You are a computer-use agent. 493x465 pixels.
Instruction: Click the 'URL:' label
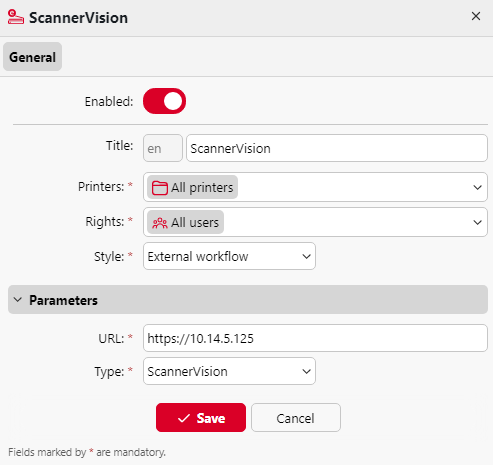pyautogui.click(x=111, y=339)
